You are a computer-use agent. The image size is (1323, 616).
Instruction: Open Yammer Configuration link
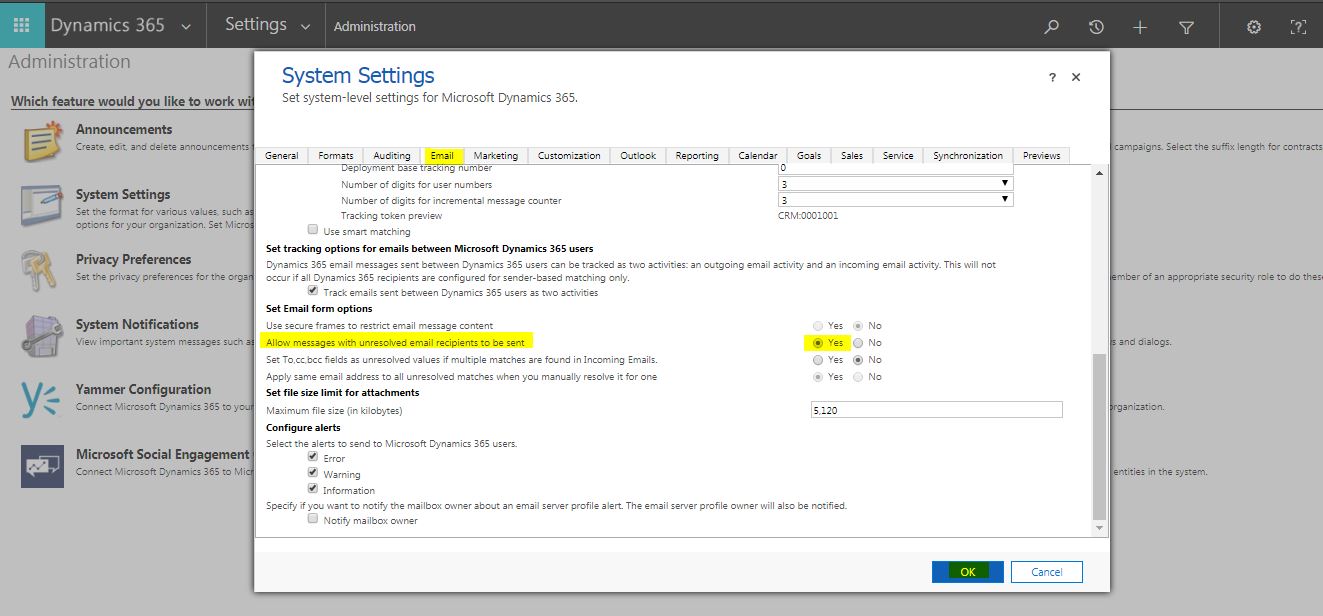[x=143, y=389]
